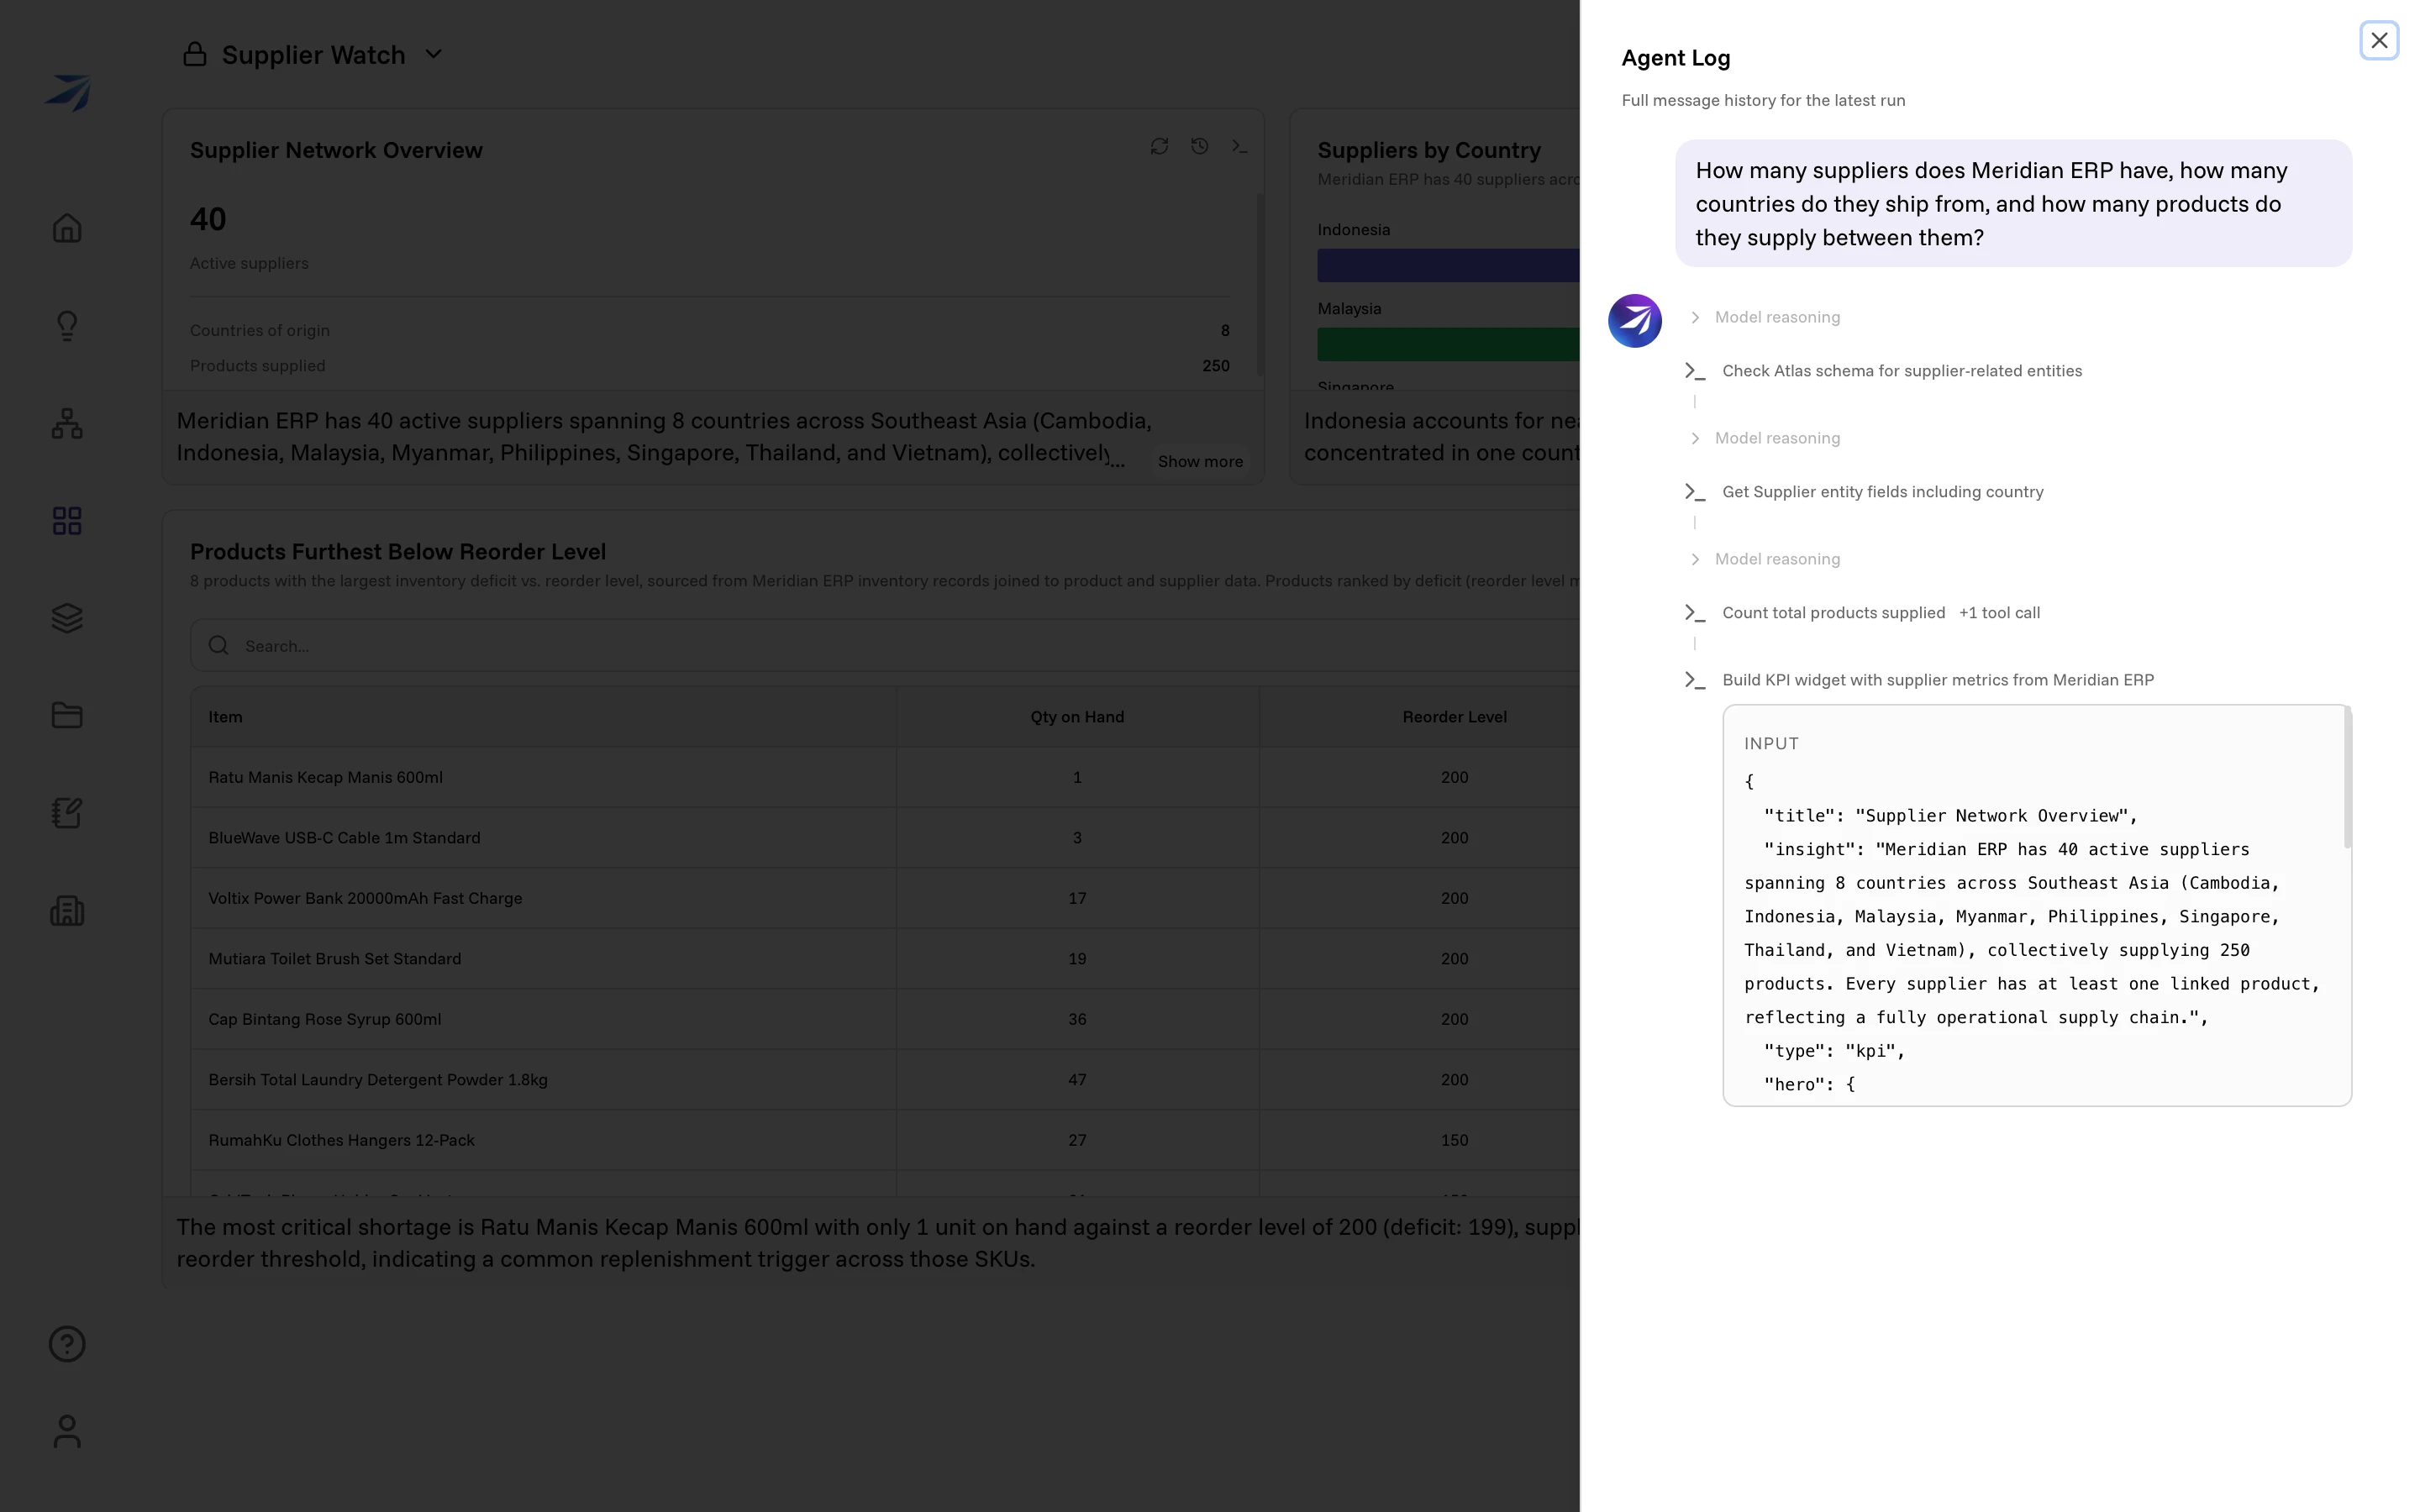Viewport: 2420px width, 1512px height.
Task: Click the lock icon beside Supplier Watch
Action: [x=195, y=54]
